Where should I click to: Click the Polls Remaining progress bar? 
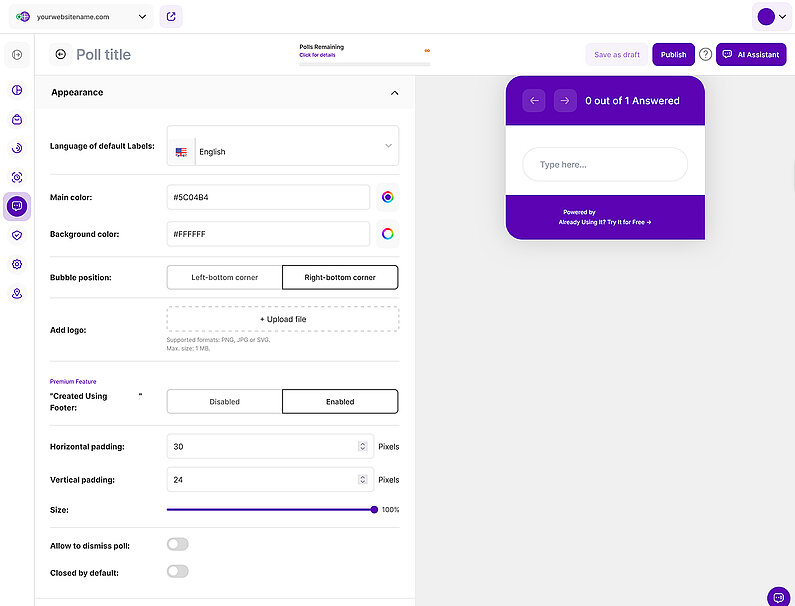tap(365, 64)
